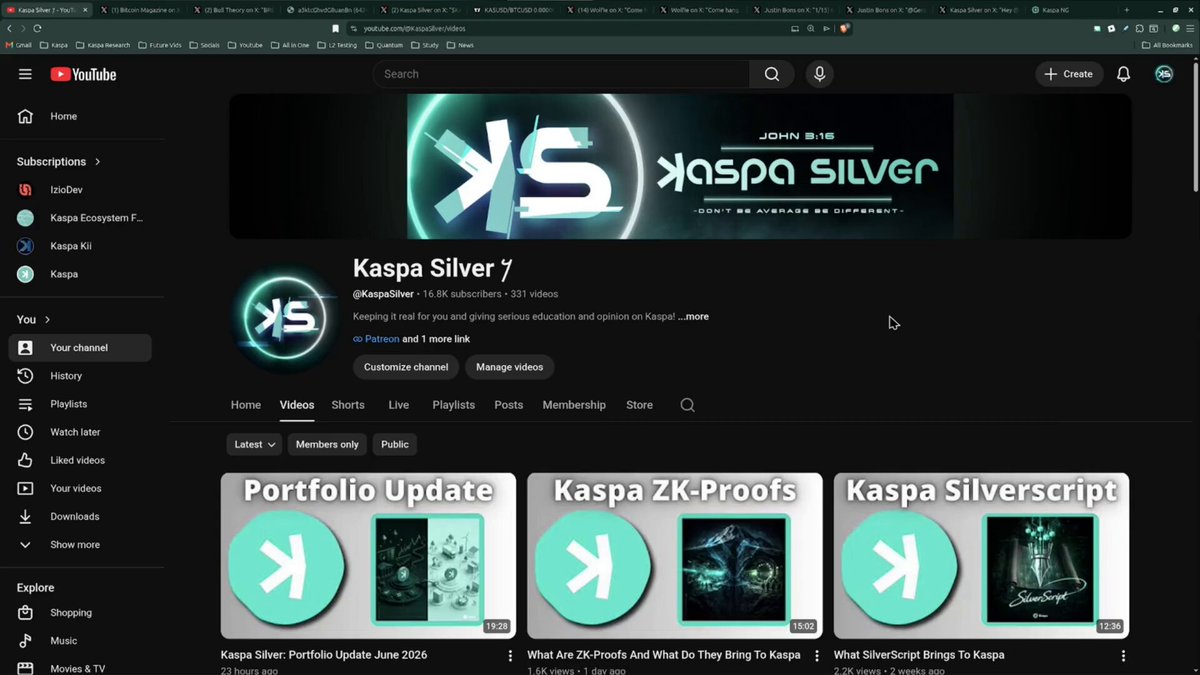Viewport: 1200px width, 675px height.
Task: Open the Store tab
Action: coord(639,405)
